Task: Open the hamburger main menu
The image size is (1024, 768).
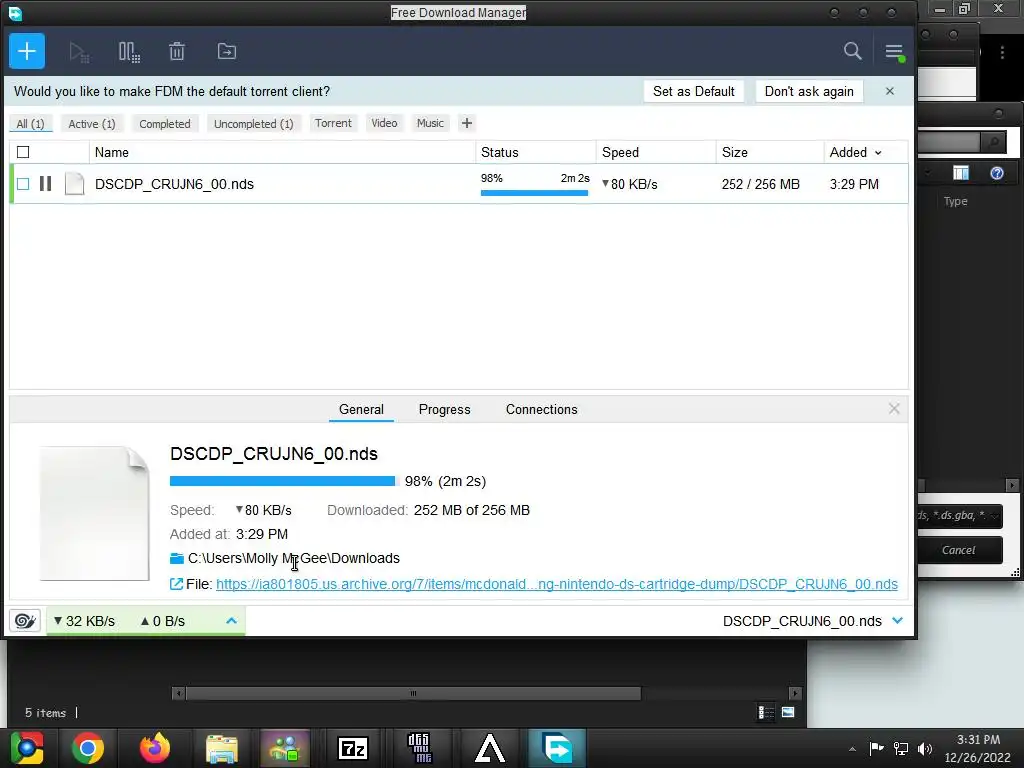Action: tap(894, 52)
